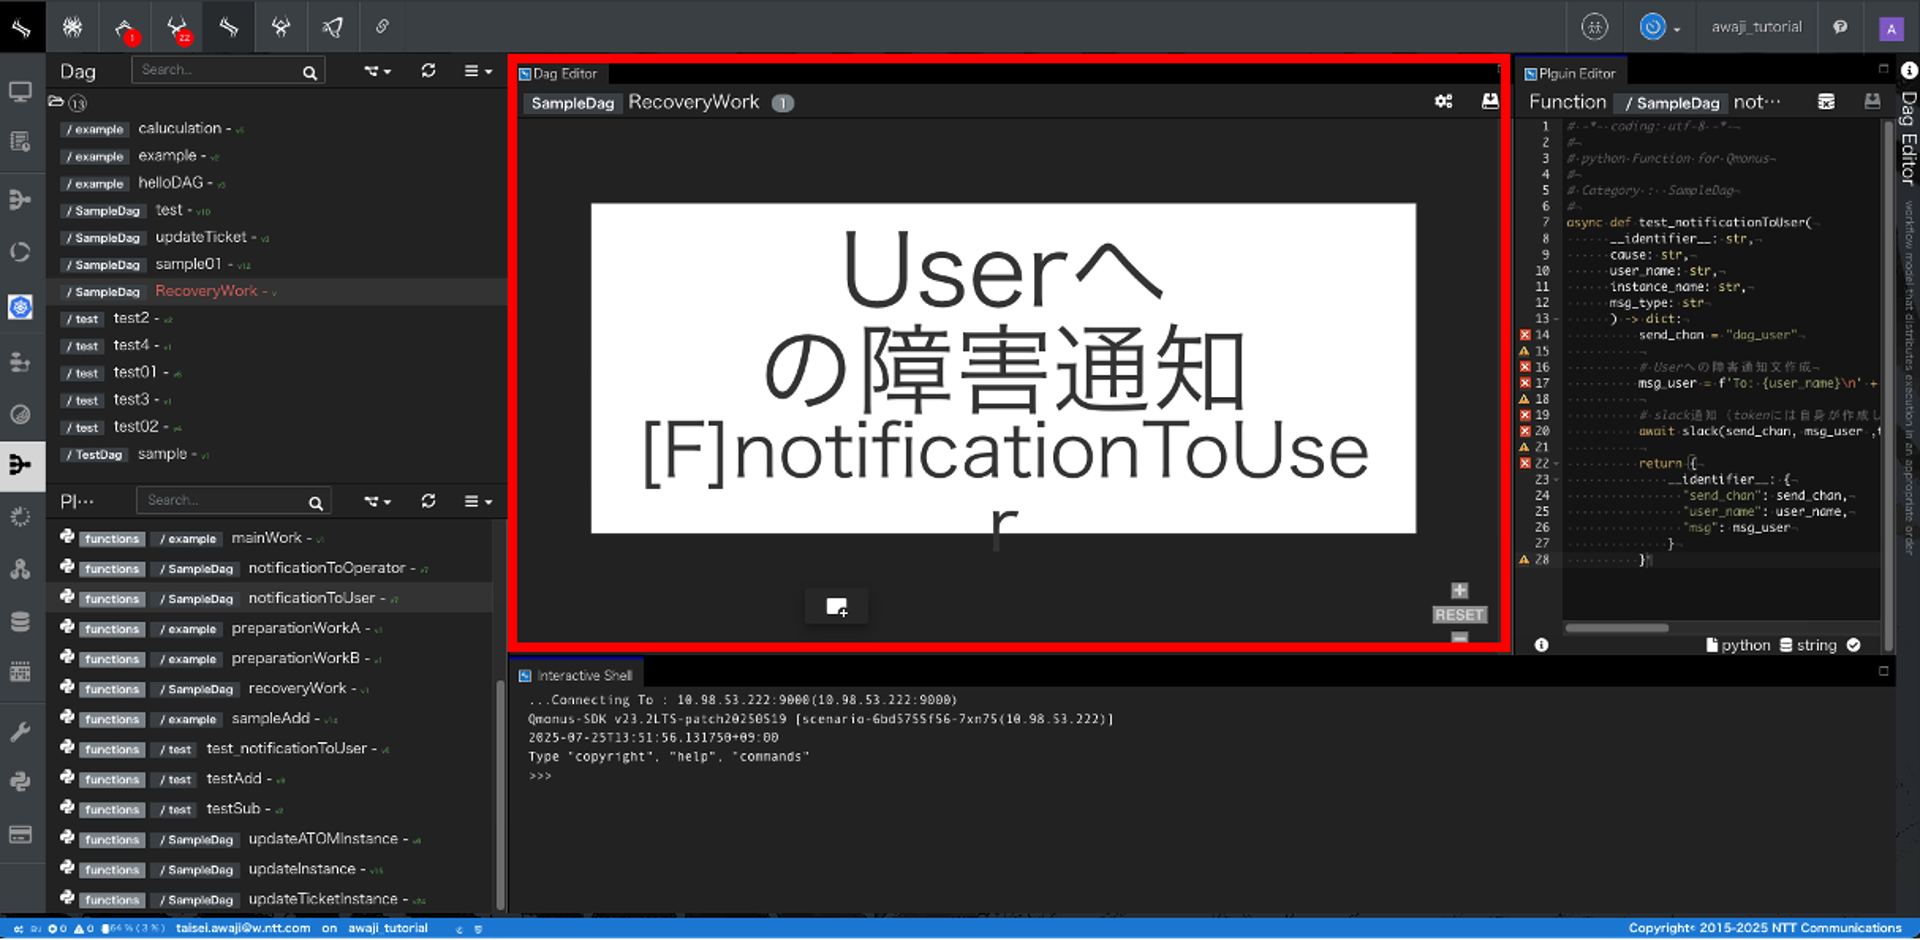Screen dimensions: 1920x940
Task: Open the Dag list hamburger menu dropdown
Action: 477,71
